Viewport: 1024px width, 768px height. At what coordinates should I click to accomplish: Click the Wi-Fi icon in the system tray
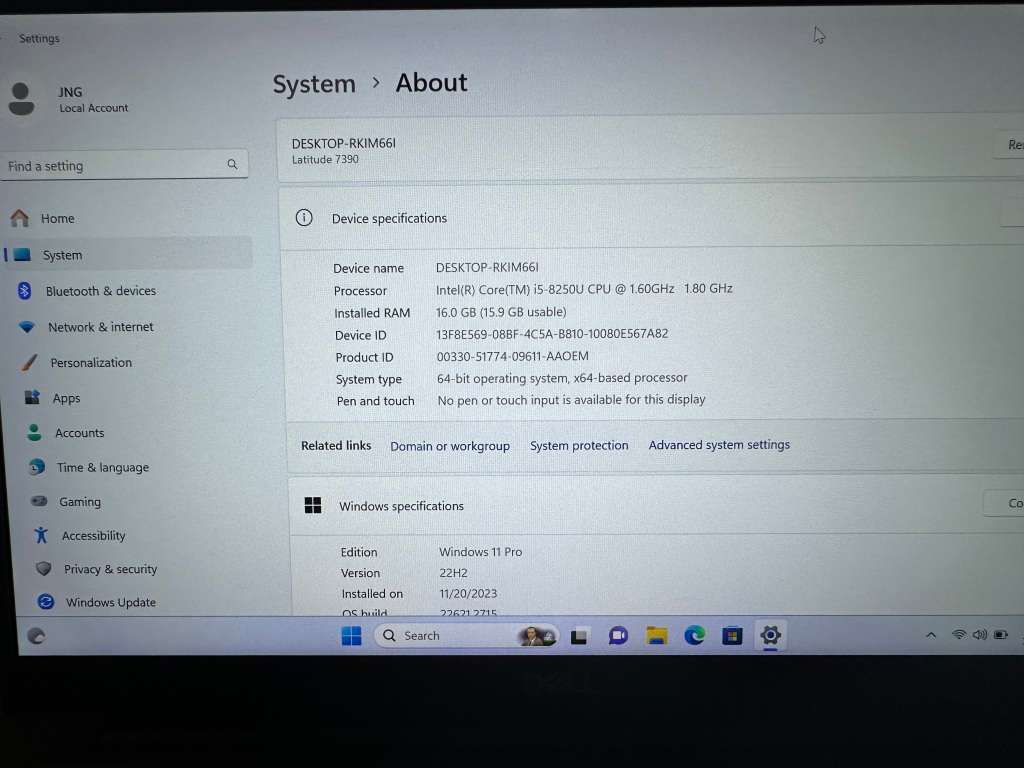pyautogui.click(x=958, y=633)
